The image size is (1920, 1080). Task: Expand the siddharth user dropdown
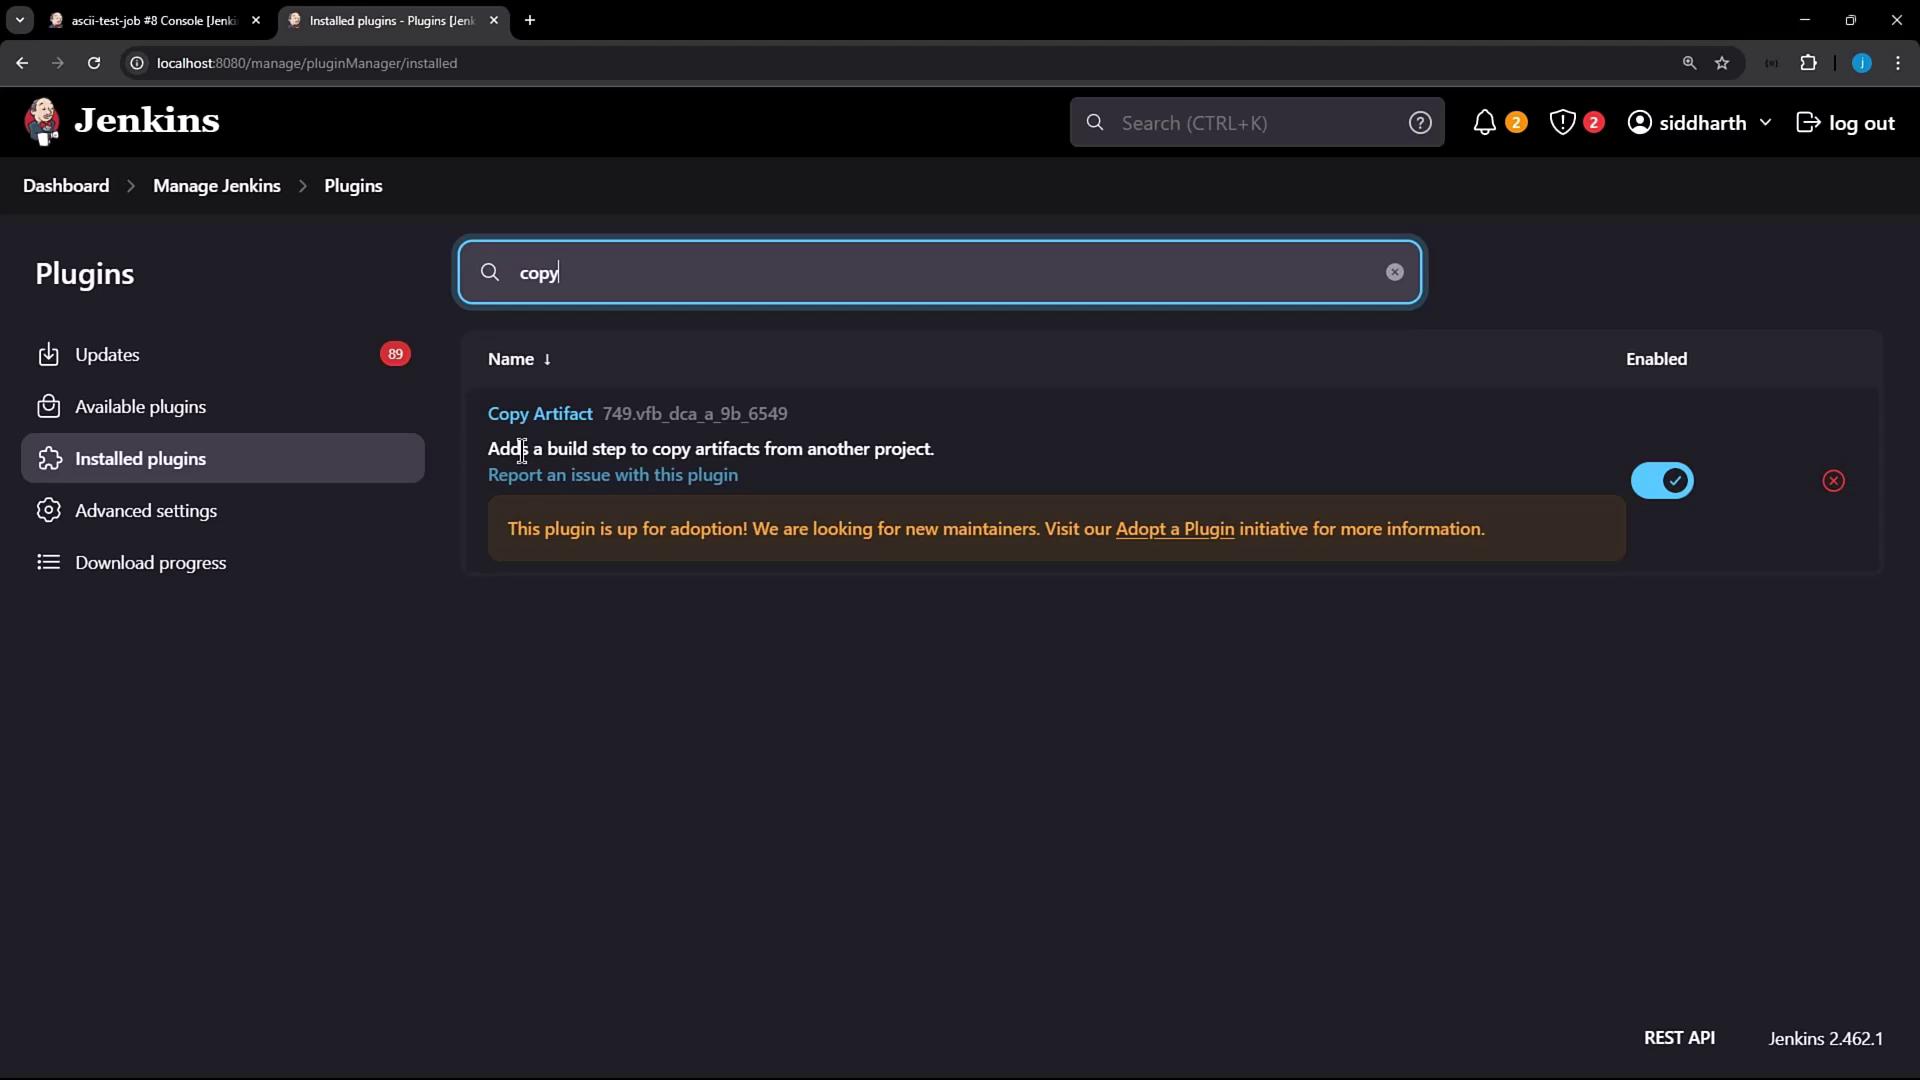(x=1765, y=123)
